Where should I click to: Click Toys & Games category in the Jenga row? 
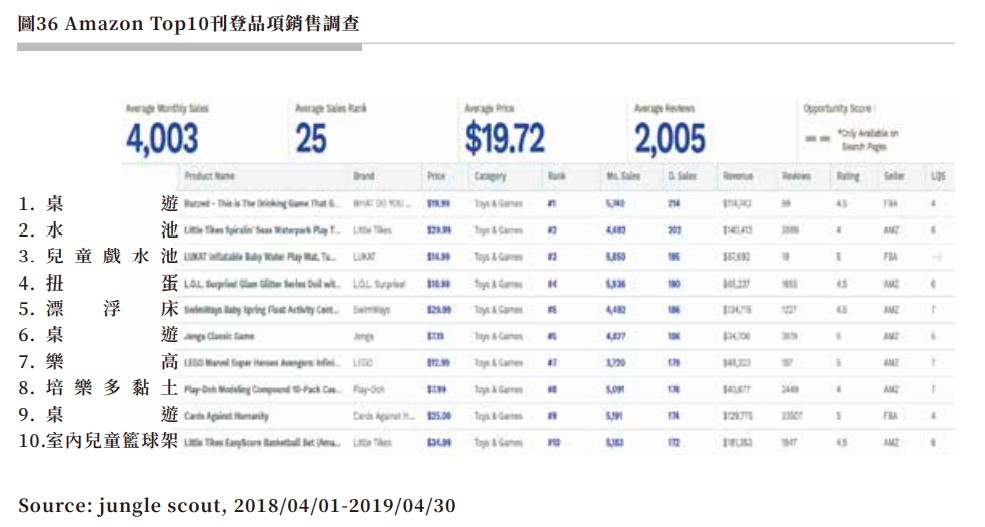tap(498, 336)
